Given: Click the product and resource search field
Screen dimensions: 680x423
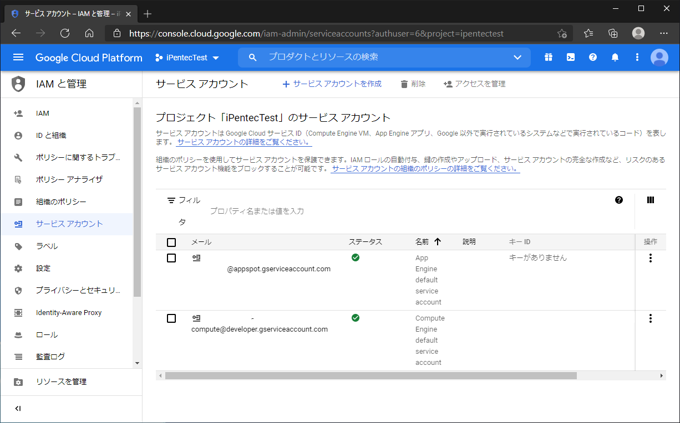Looking at the screenshot, I should tap(386, 57).
